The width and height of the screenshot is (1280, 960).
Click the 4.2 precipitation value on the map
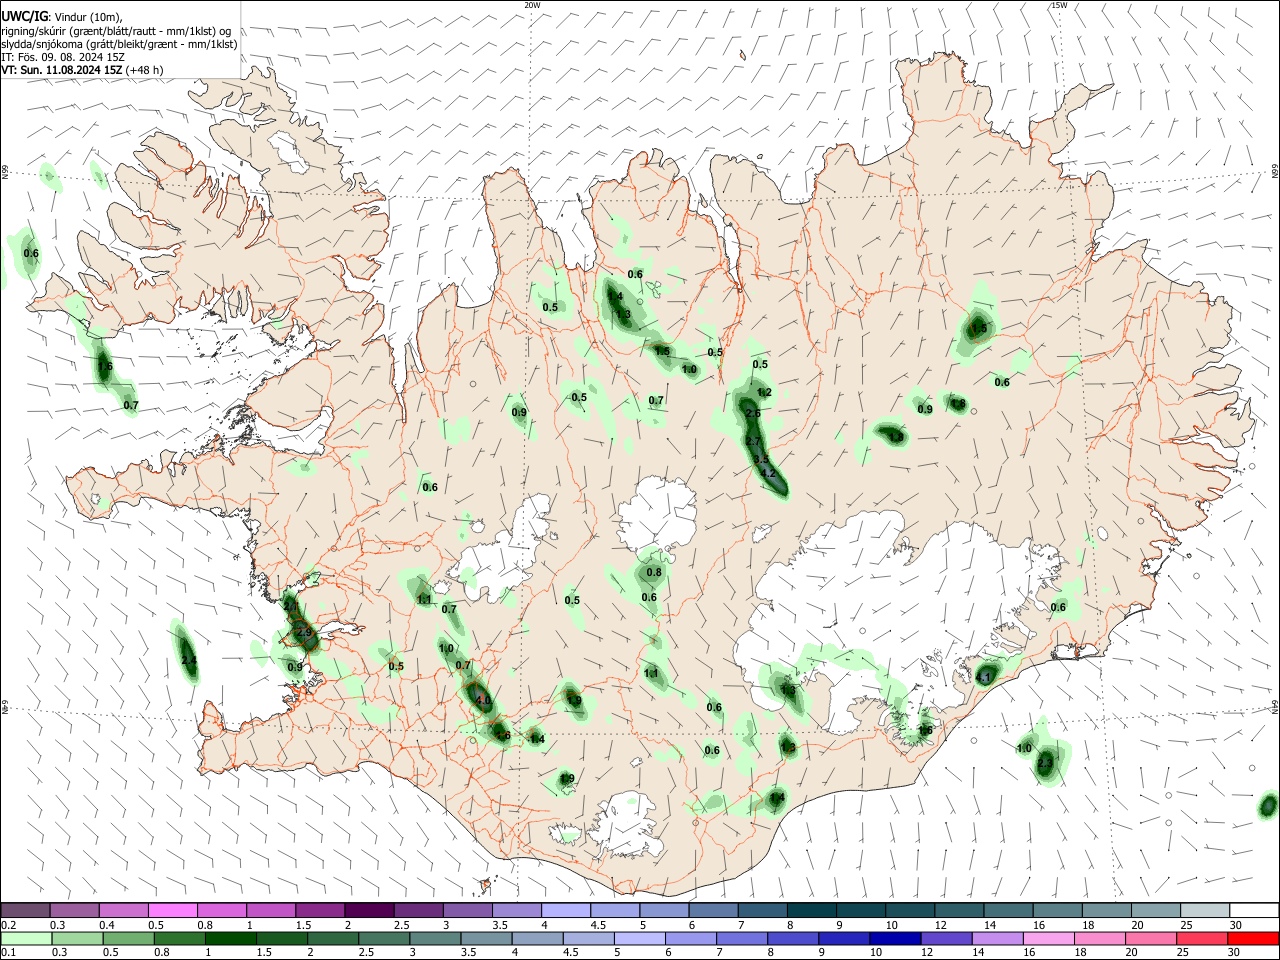click(768, 473)
